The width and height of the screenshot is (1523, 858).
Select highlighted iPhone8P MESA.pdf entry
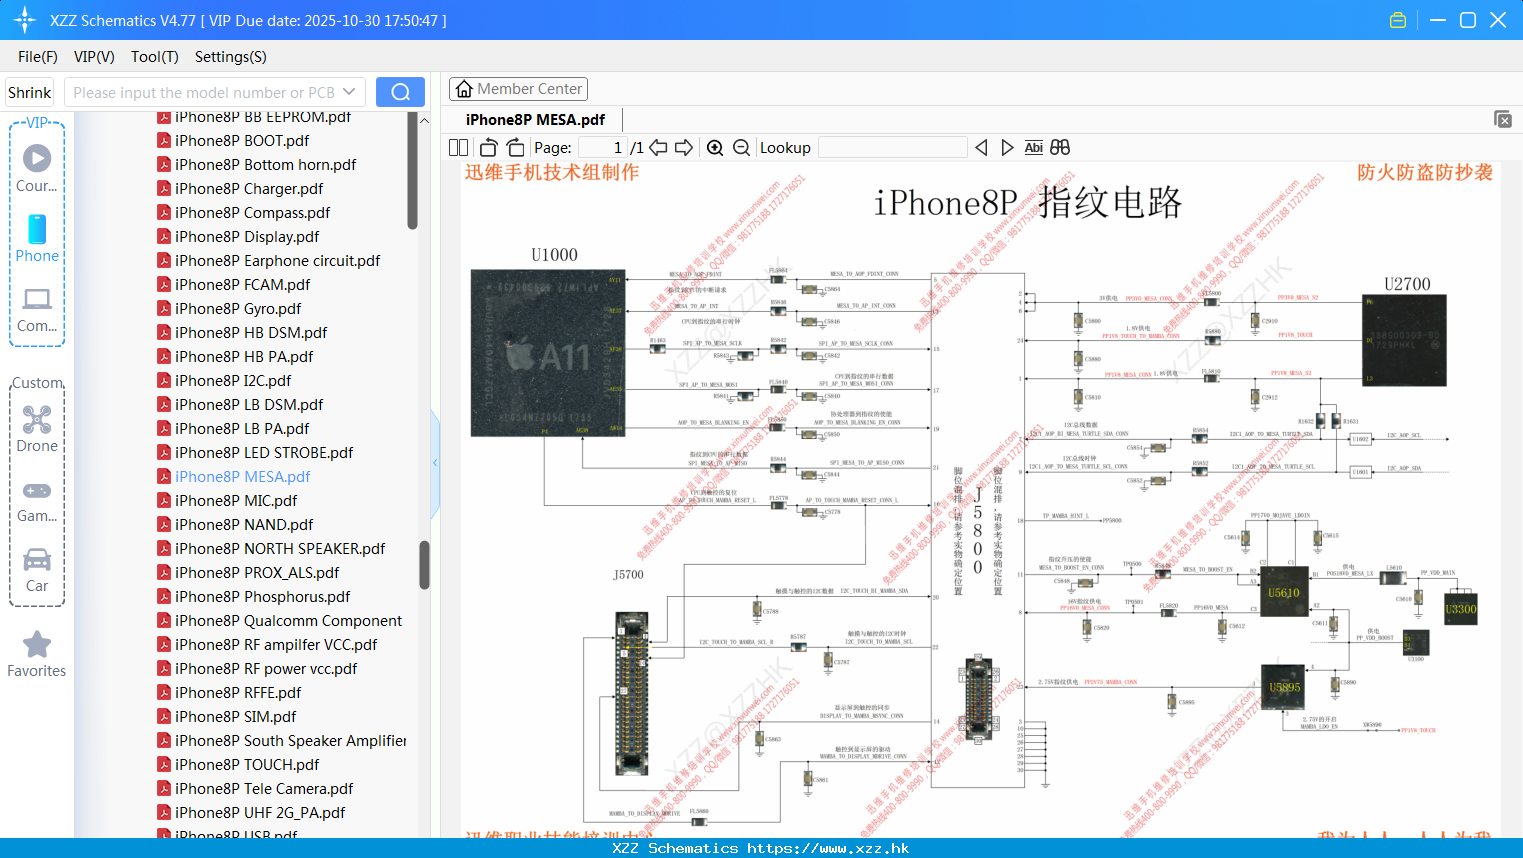coord(242,477)
